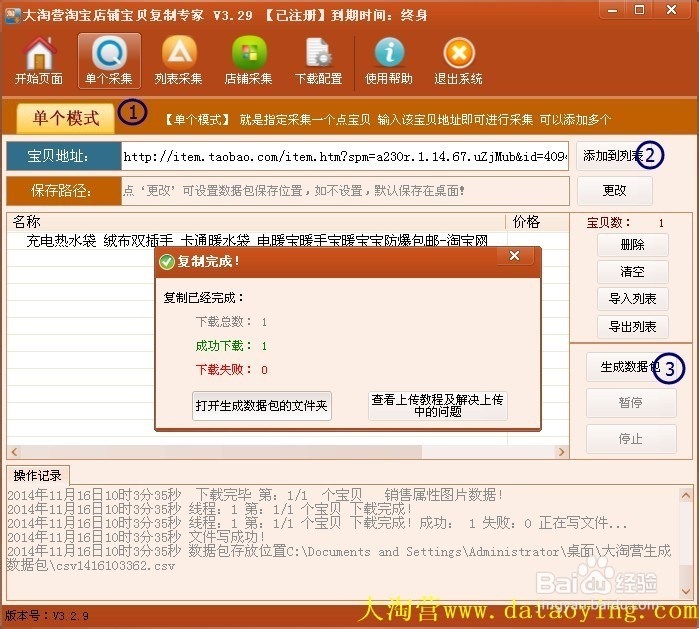Click the 下载失败 label in dialog
699x629 pixels.
click(223, 370)
